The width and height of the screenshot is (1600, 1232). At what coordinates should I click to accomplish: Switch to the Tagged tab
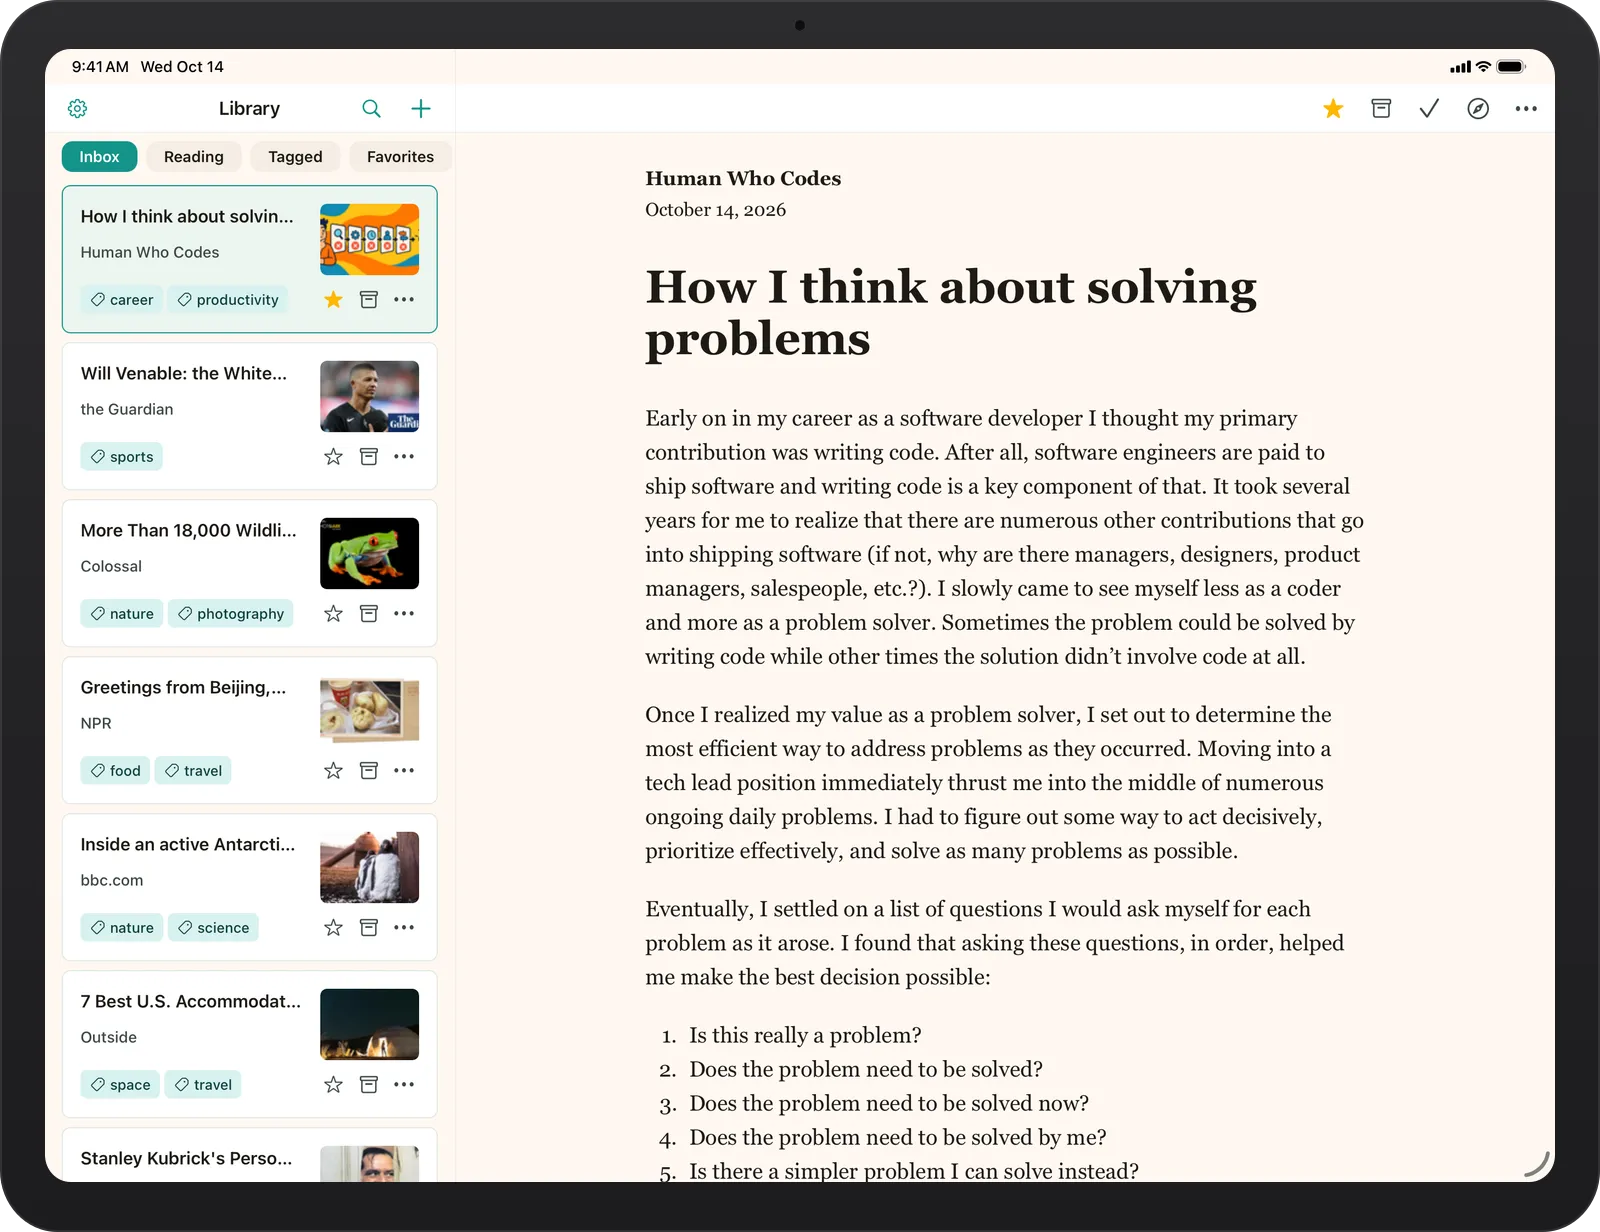295,156
